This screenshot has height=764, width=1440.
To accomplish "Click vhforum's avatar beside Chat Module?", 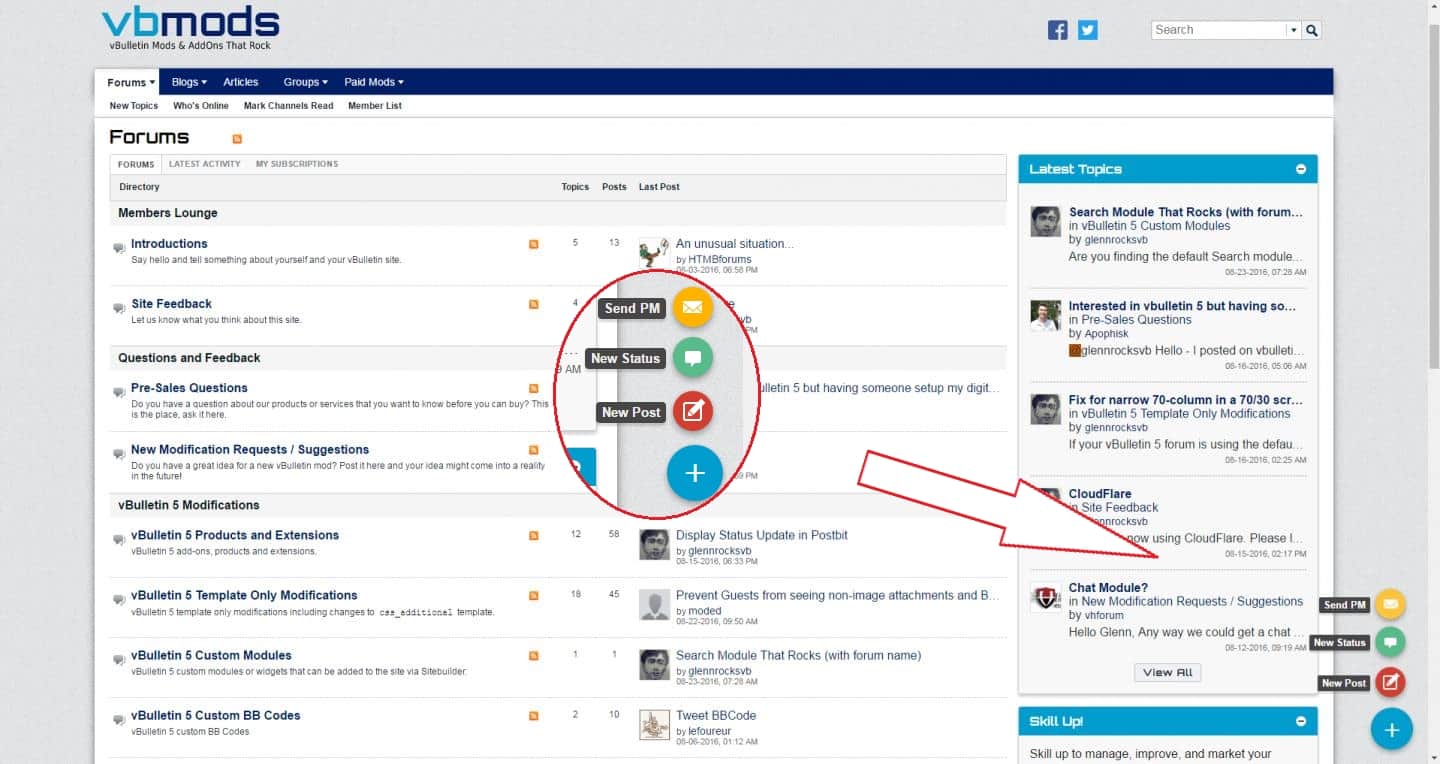I will click(1045, 597).
